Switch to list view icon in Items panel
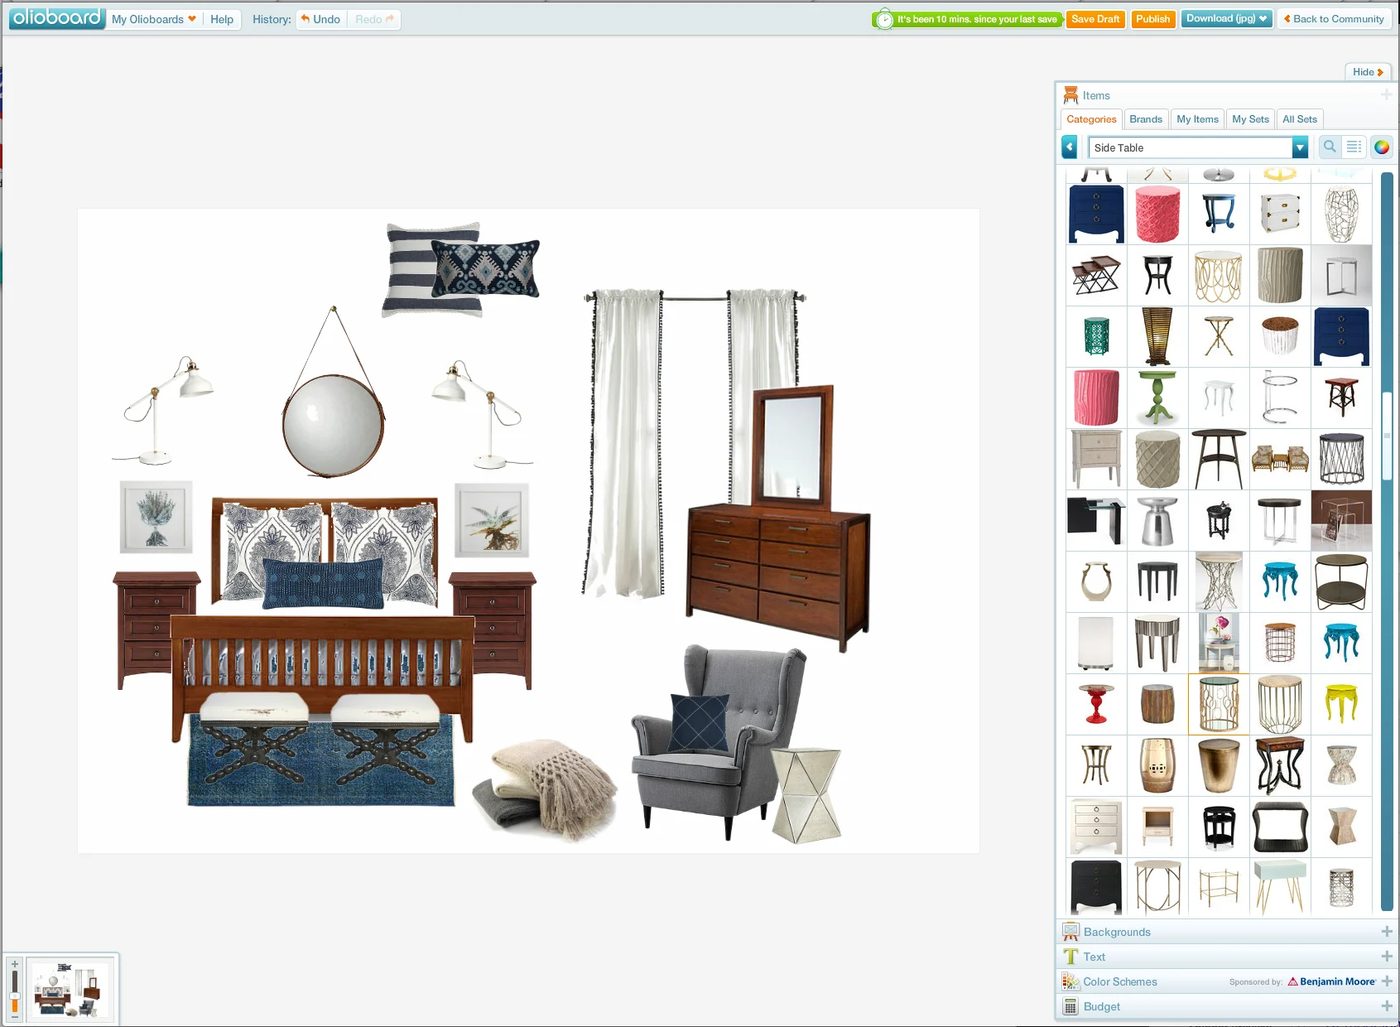 pos(1353,147)
